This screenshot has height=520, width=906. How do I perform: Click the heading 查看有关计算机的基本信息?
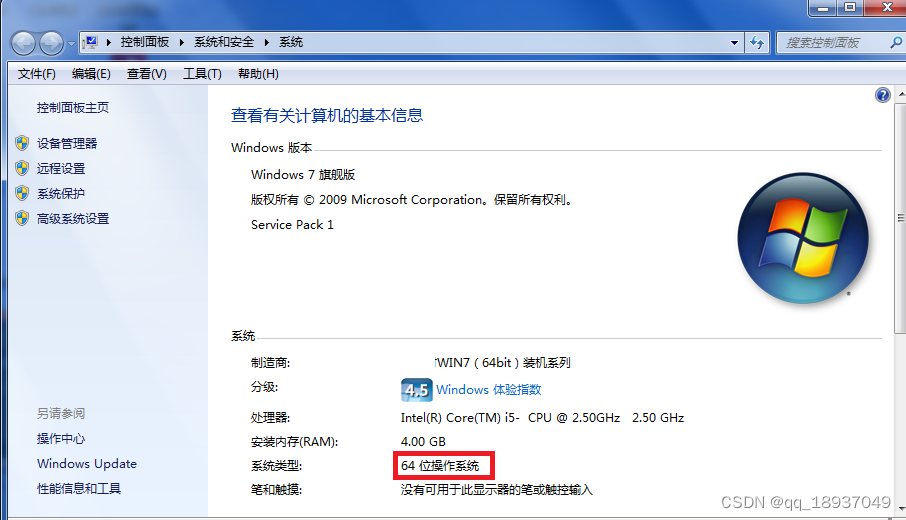327,116
